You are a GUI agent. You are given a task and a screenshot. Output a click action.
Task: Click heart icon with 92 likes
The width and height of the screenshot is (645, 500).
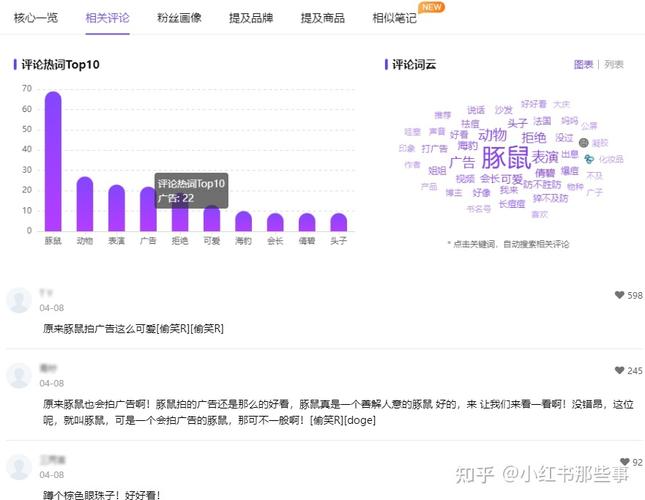(625, 462)
